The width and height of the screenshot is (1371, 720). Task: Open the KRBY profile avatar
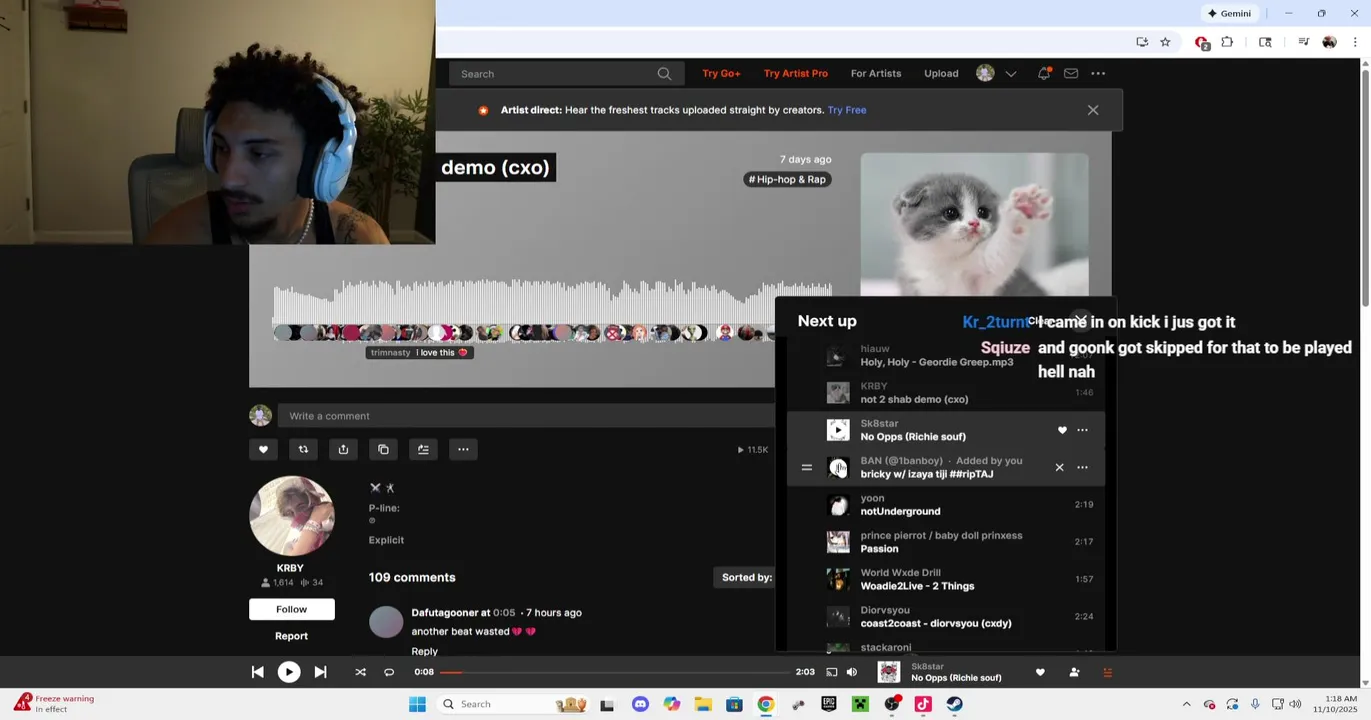(292, 516)
